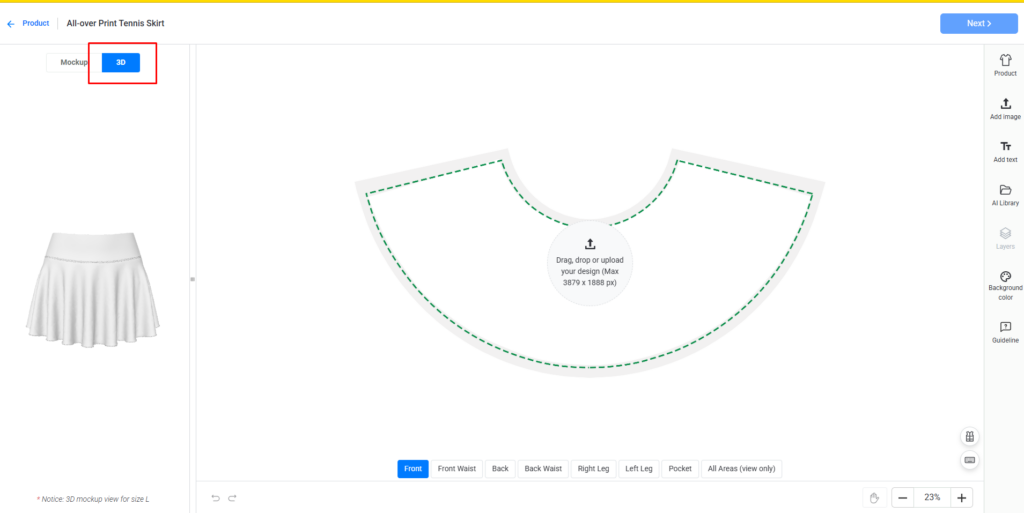Increase zoom with the plus button
Screen dimensions: 1024x513
pyautogui.click(x=960, y=498)
